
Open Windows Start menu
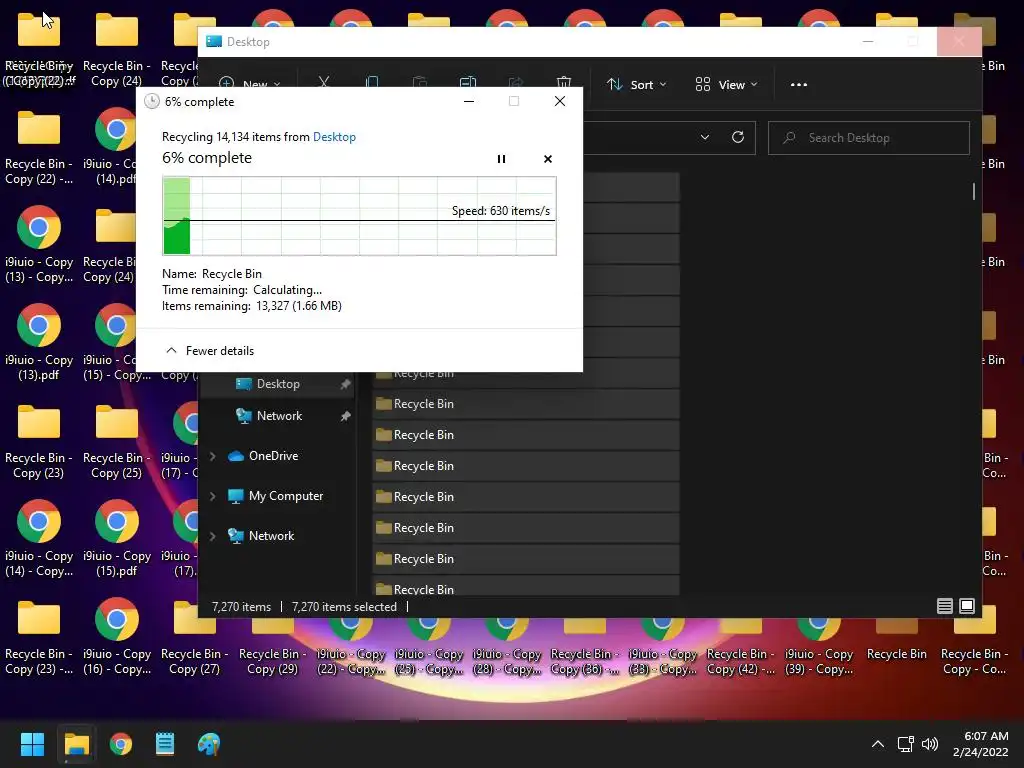pos(32,744)
